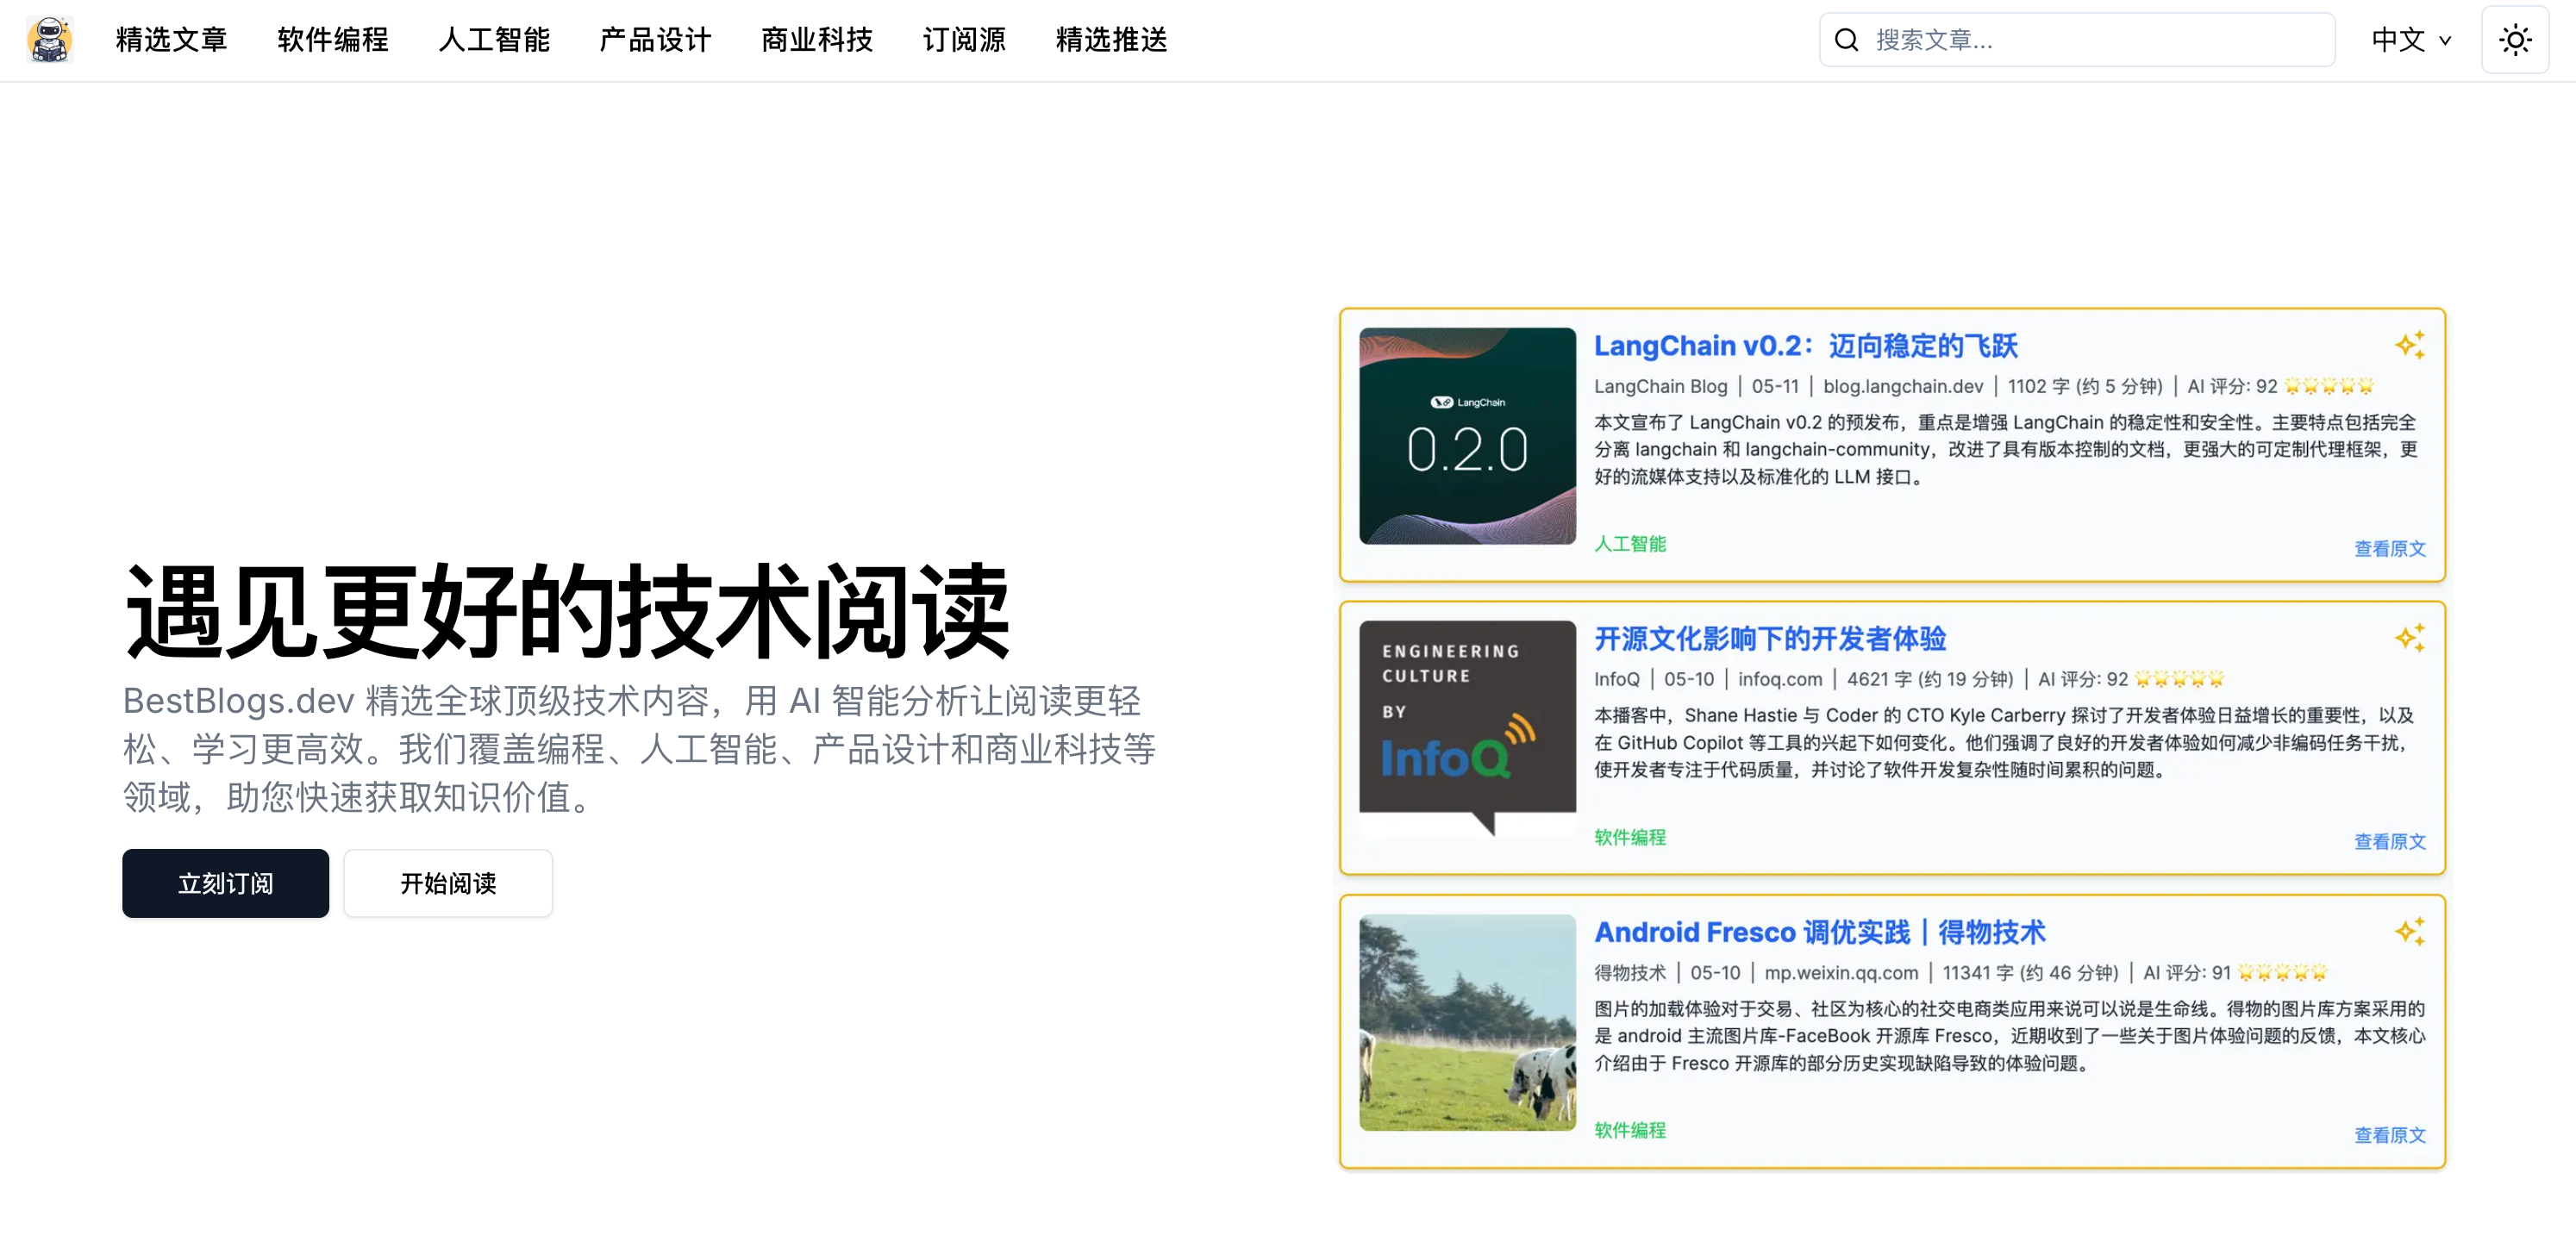Click the 立刻订阅 button
Image resolution: width=2576 pixels, height=1248 pixels.
pyautogui.click(x=225, y=883)
